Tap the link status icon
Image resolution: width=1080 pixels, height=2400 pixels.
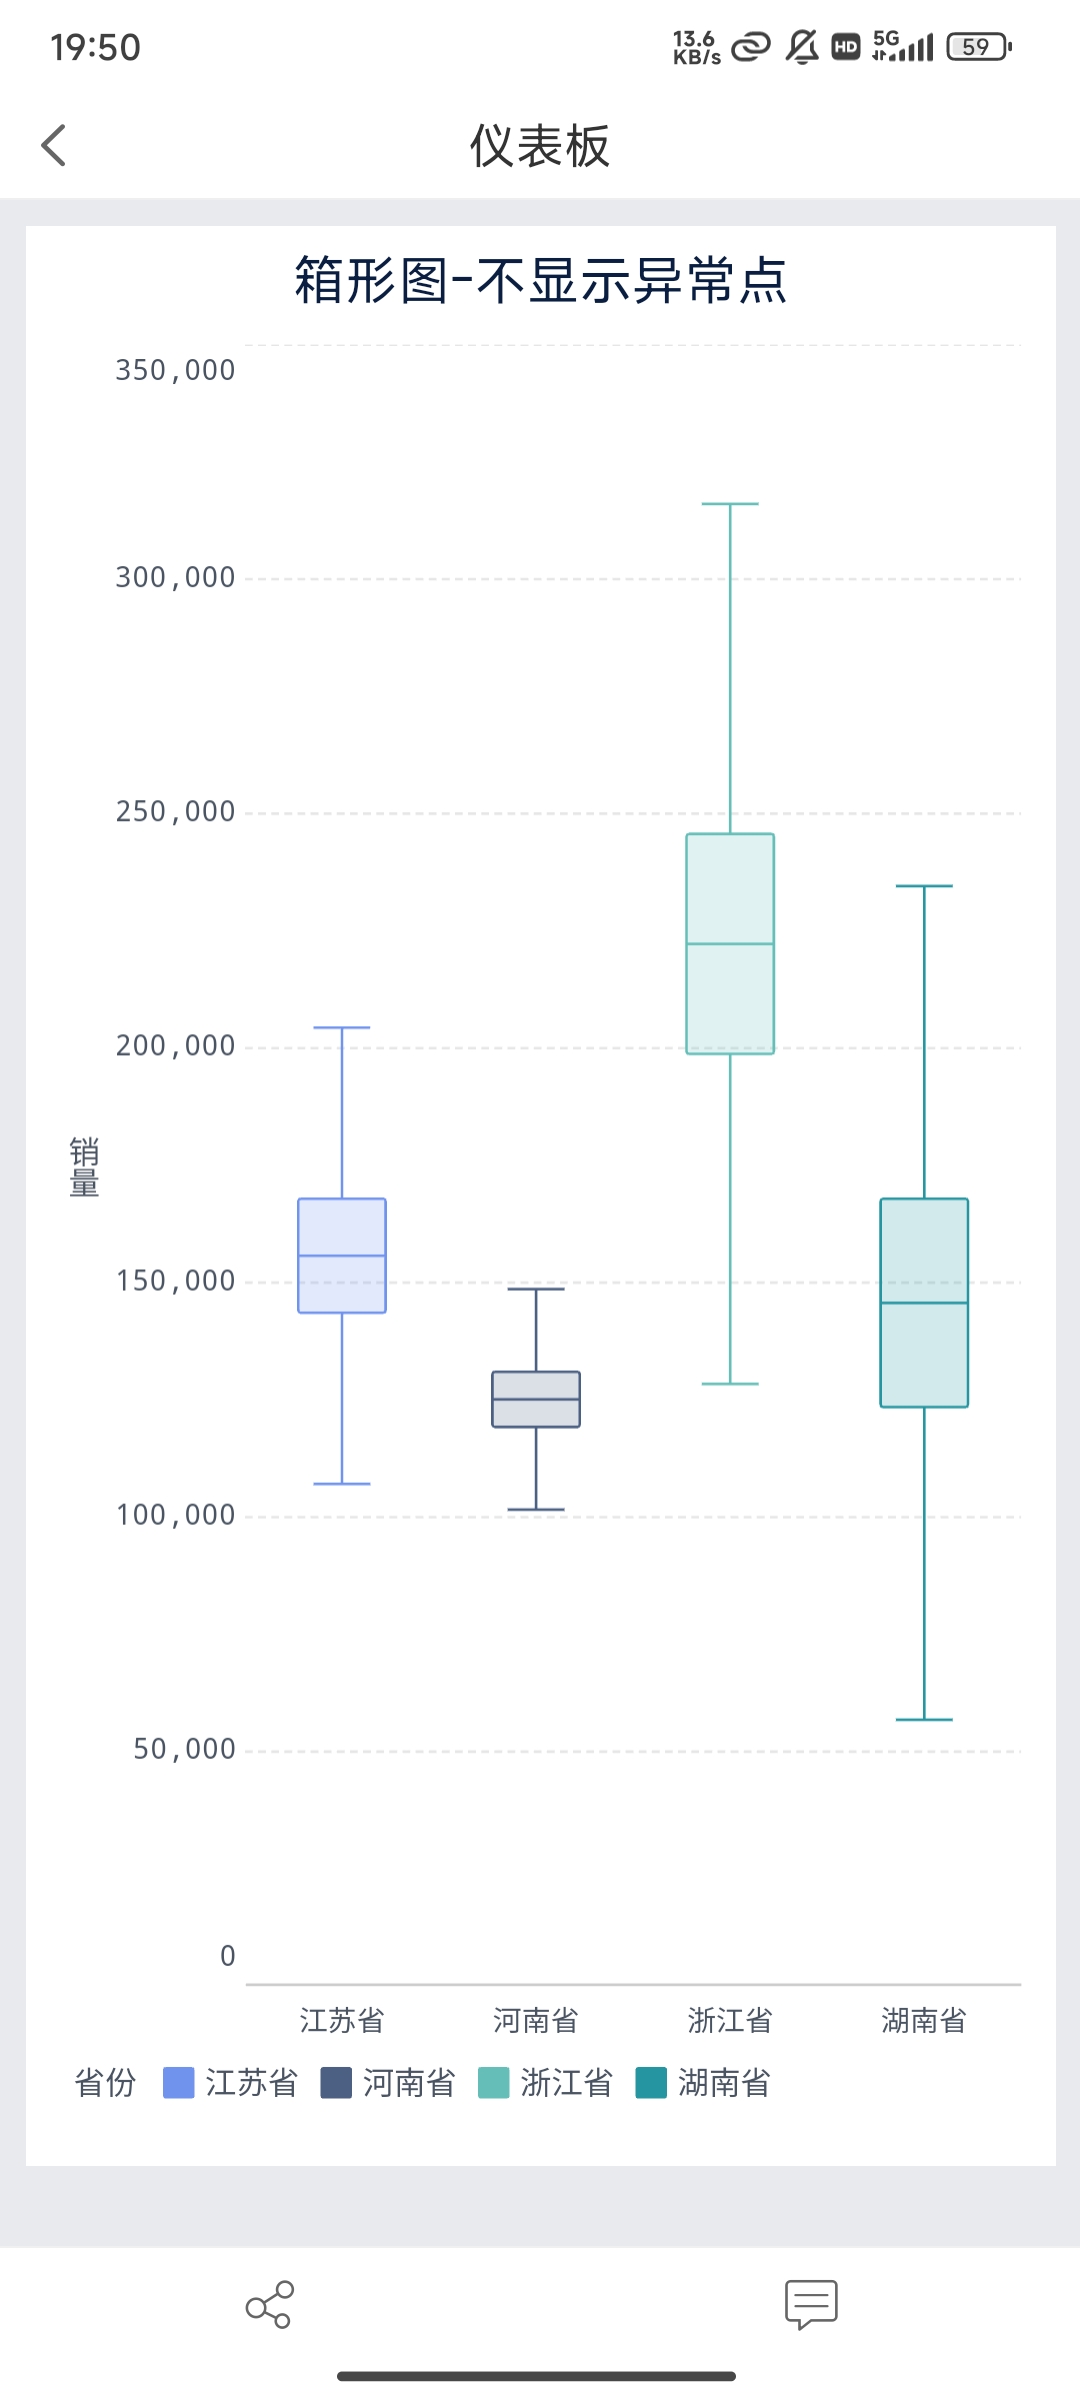tap(751, 47)
